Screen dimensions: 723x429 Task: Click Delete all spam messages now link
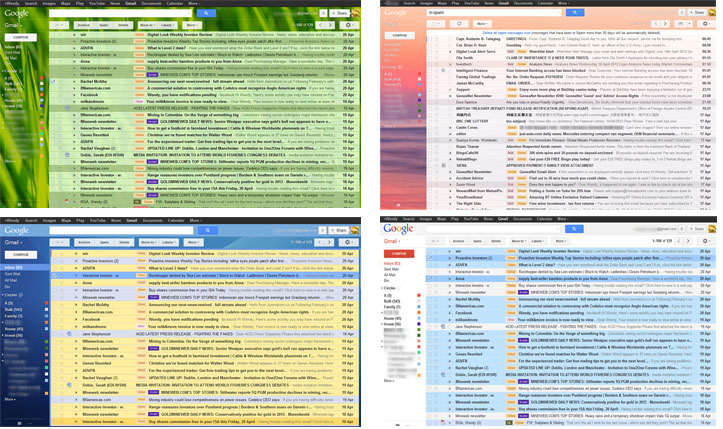click(506, 33)
